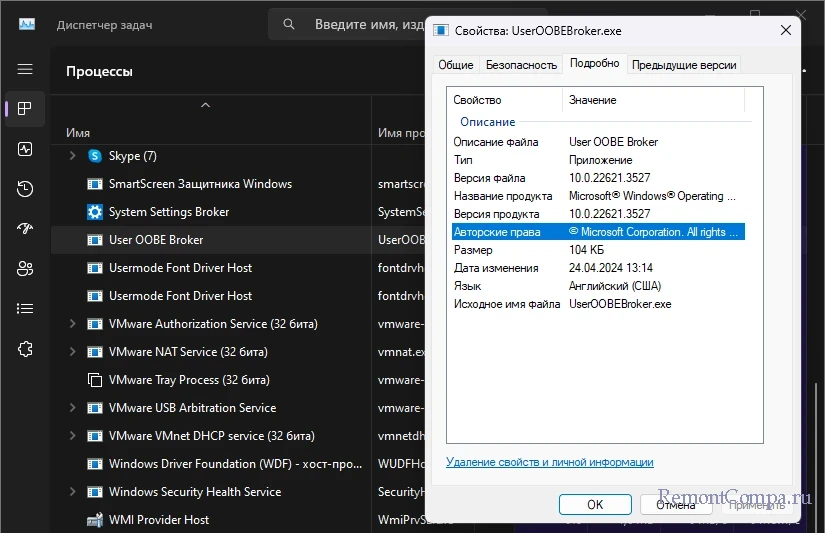Expand the Windows Security Health Service row
This screenshot has height=533, width=825.
click(x=73, y=492)
